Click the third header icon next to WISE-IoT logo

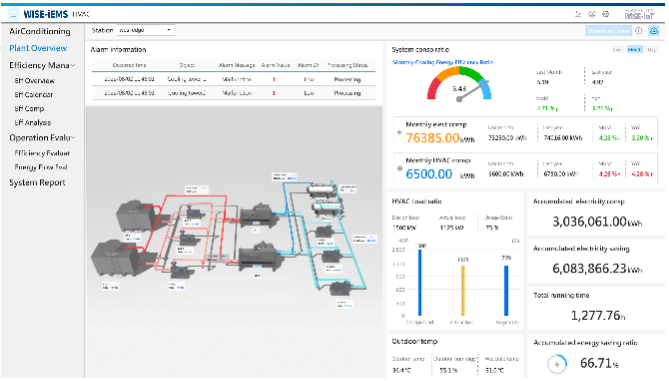point(605,14)
